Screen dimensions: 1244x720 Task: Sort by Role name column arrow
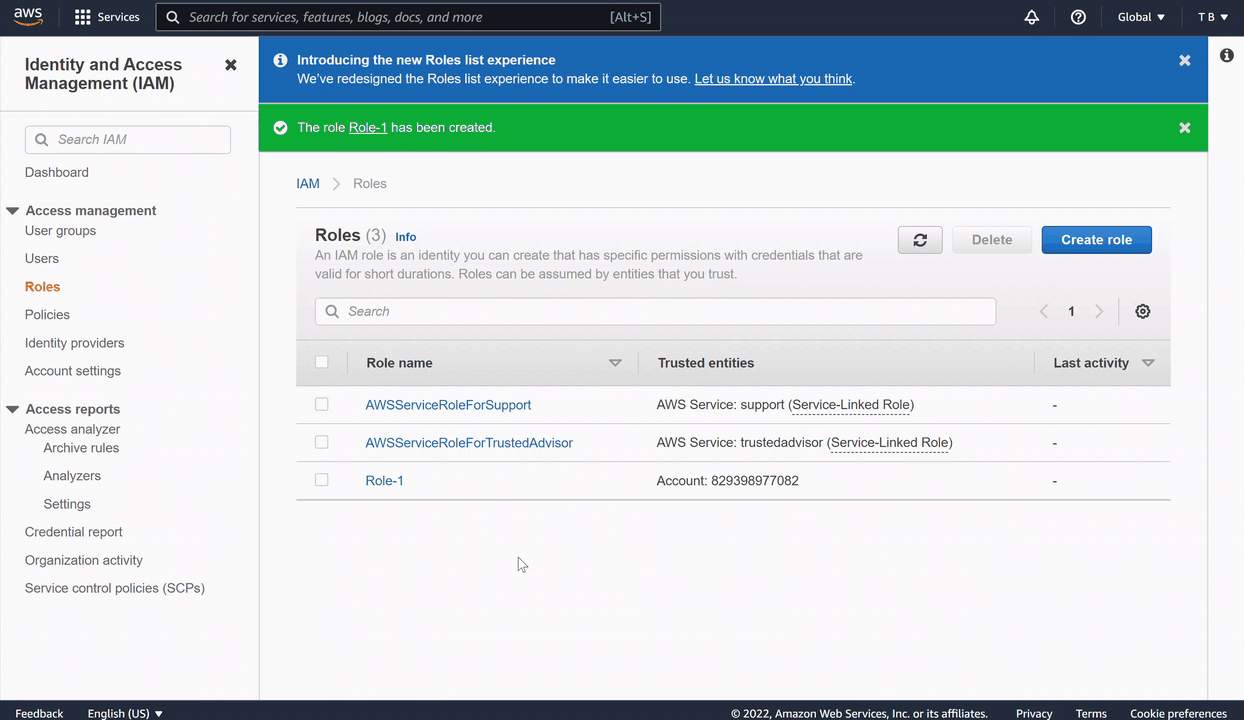click(616, 363)
